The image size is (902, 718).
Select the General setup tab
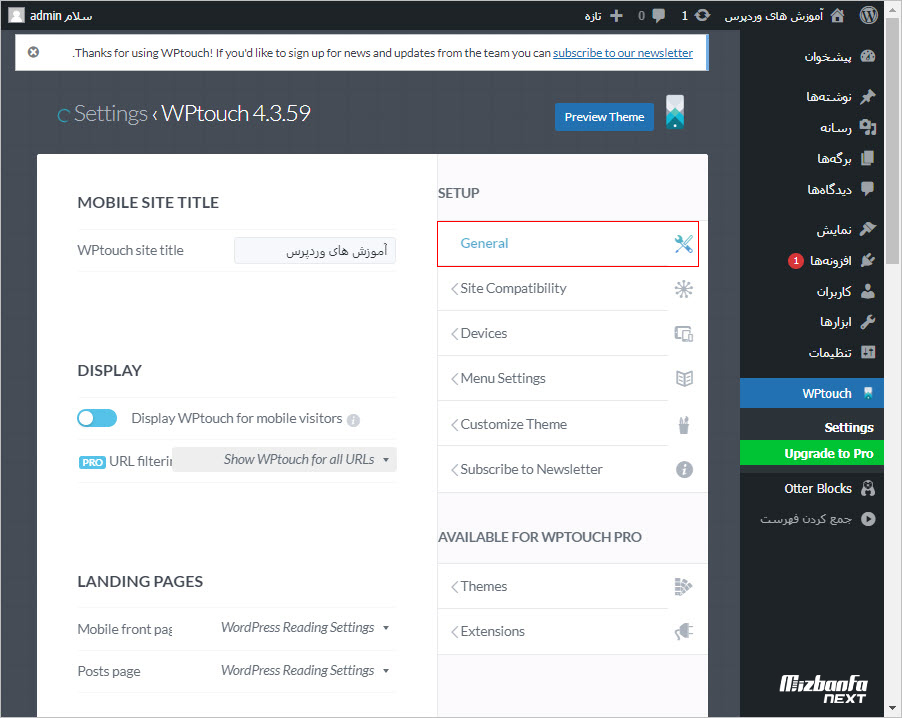[x=568, y=244]
